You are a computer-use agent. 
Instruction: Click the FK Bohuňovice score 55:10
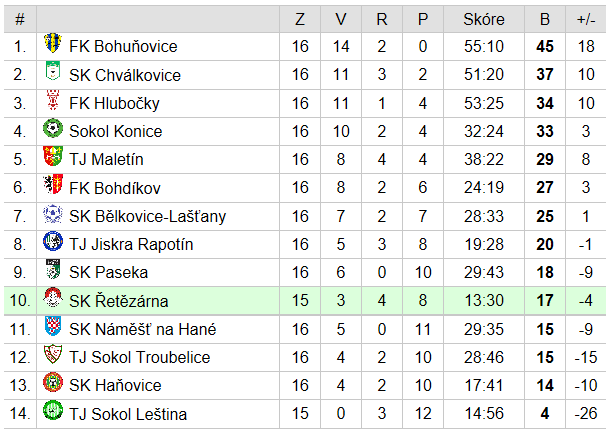(x=484, y=46)
